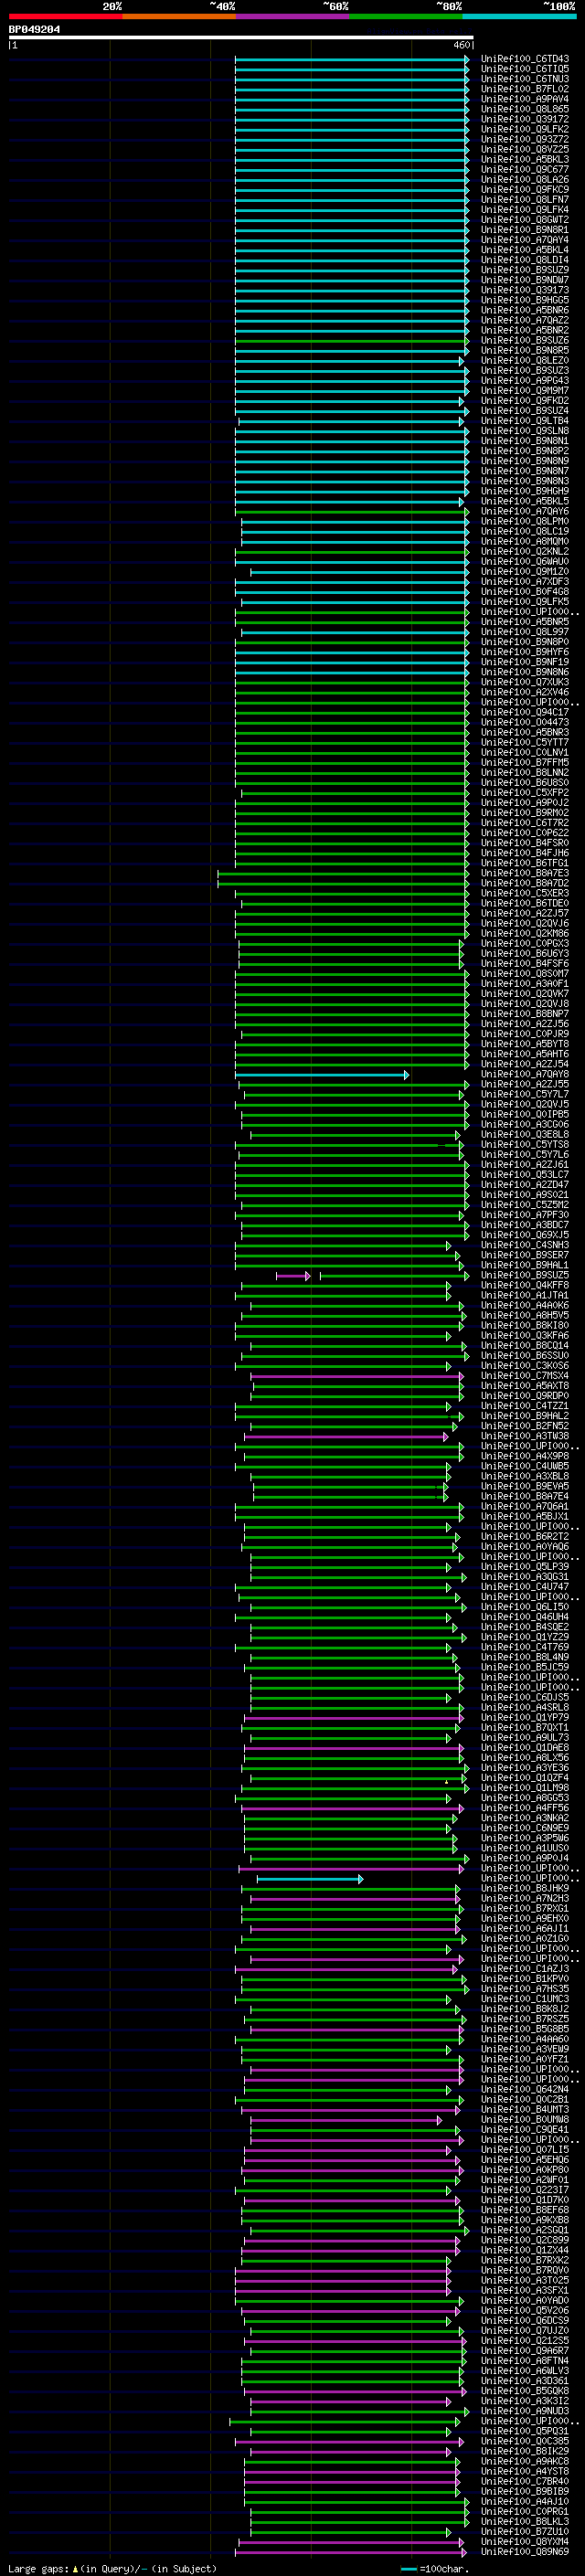Click hit label UniRef100_Q9LFK2
This screenshot has width=585, height=2576.
pos(525,129)
